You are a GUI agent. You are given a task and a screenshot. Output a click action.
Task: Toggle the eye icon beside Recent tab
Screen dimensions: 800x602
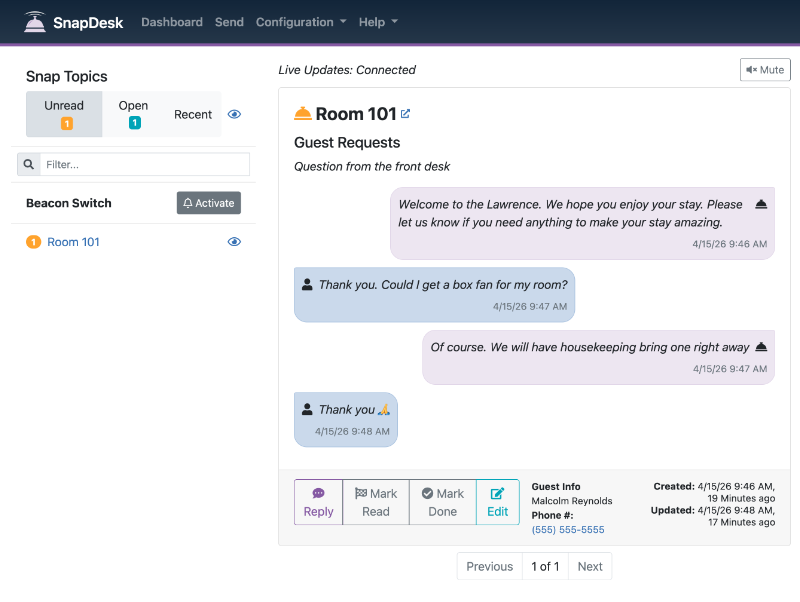[x=234, y=114]
